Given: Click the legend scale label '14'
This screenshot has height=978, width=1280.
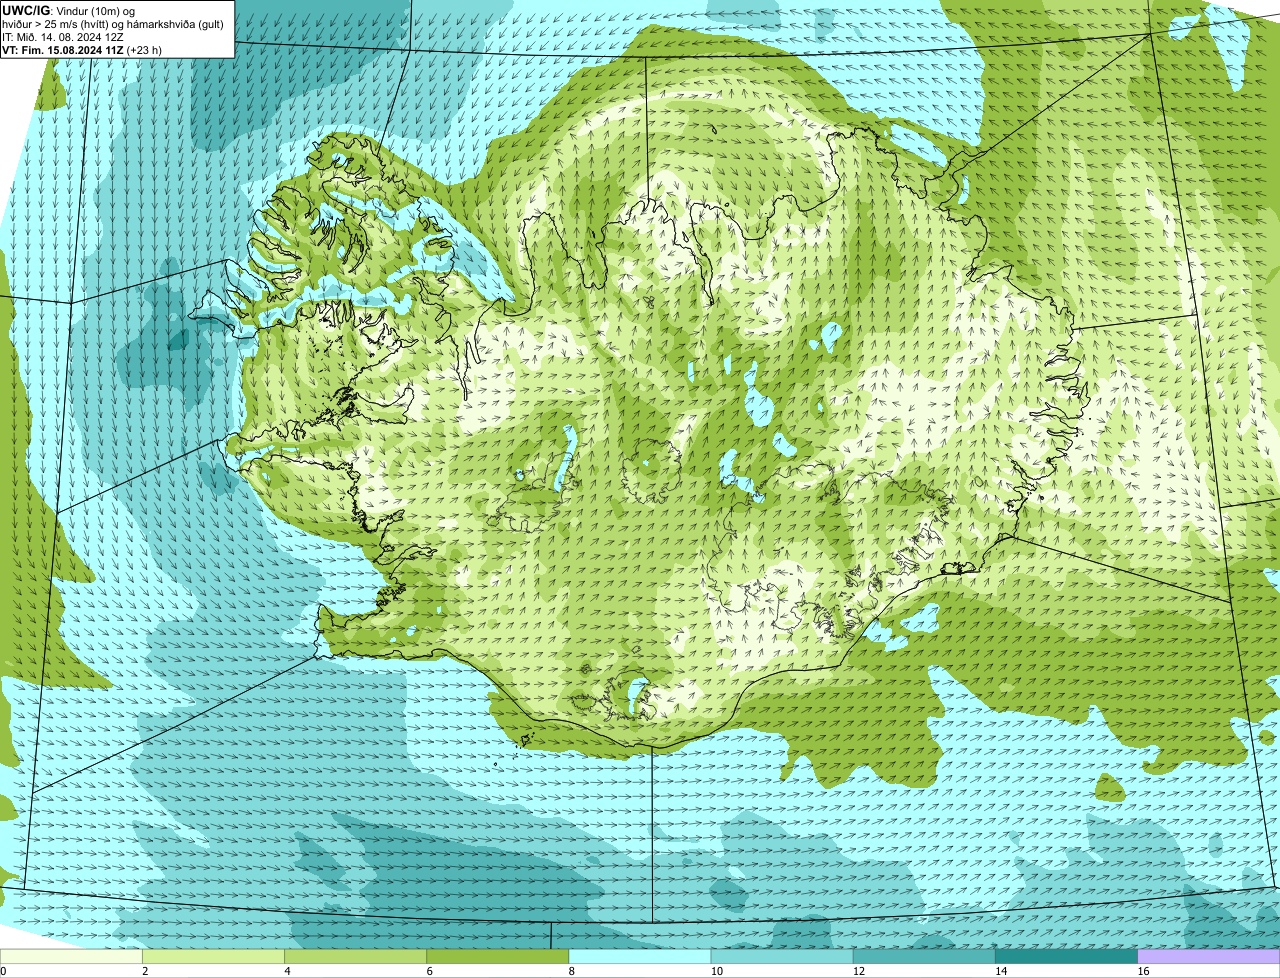Looking at the screenshot, I should tap(1001, 971).
